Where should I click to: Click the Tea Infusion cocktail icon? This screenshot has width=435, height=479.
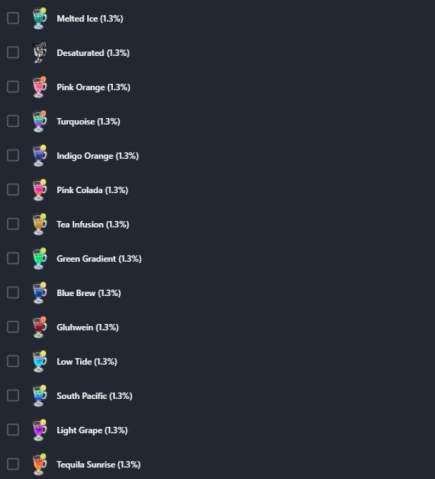pyautogui.click(x=39, y=224)
